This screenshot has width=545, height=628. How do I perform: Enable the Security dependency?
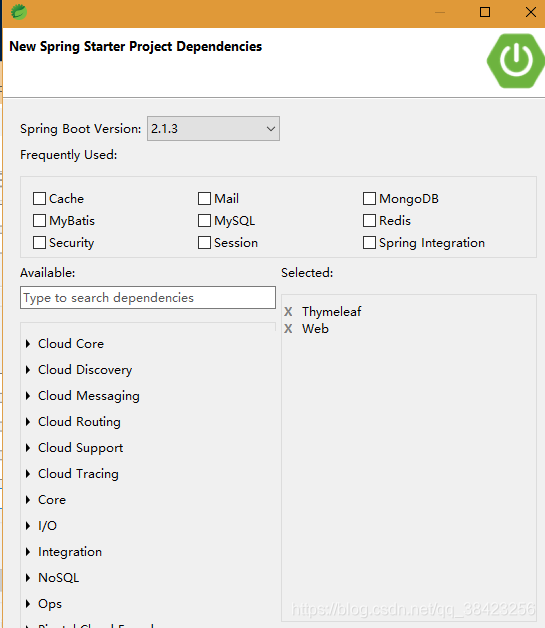coord(39,243)
